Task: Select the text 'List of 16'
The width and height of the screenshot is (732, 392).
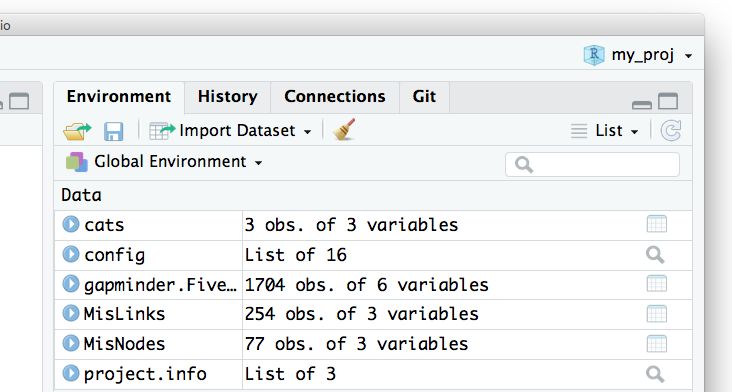Action: pyautogui.click(x=296, y=255)
